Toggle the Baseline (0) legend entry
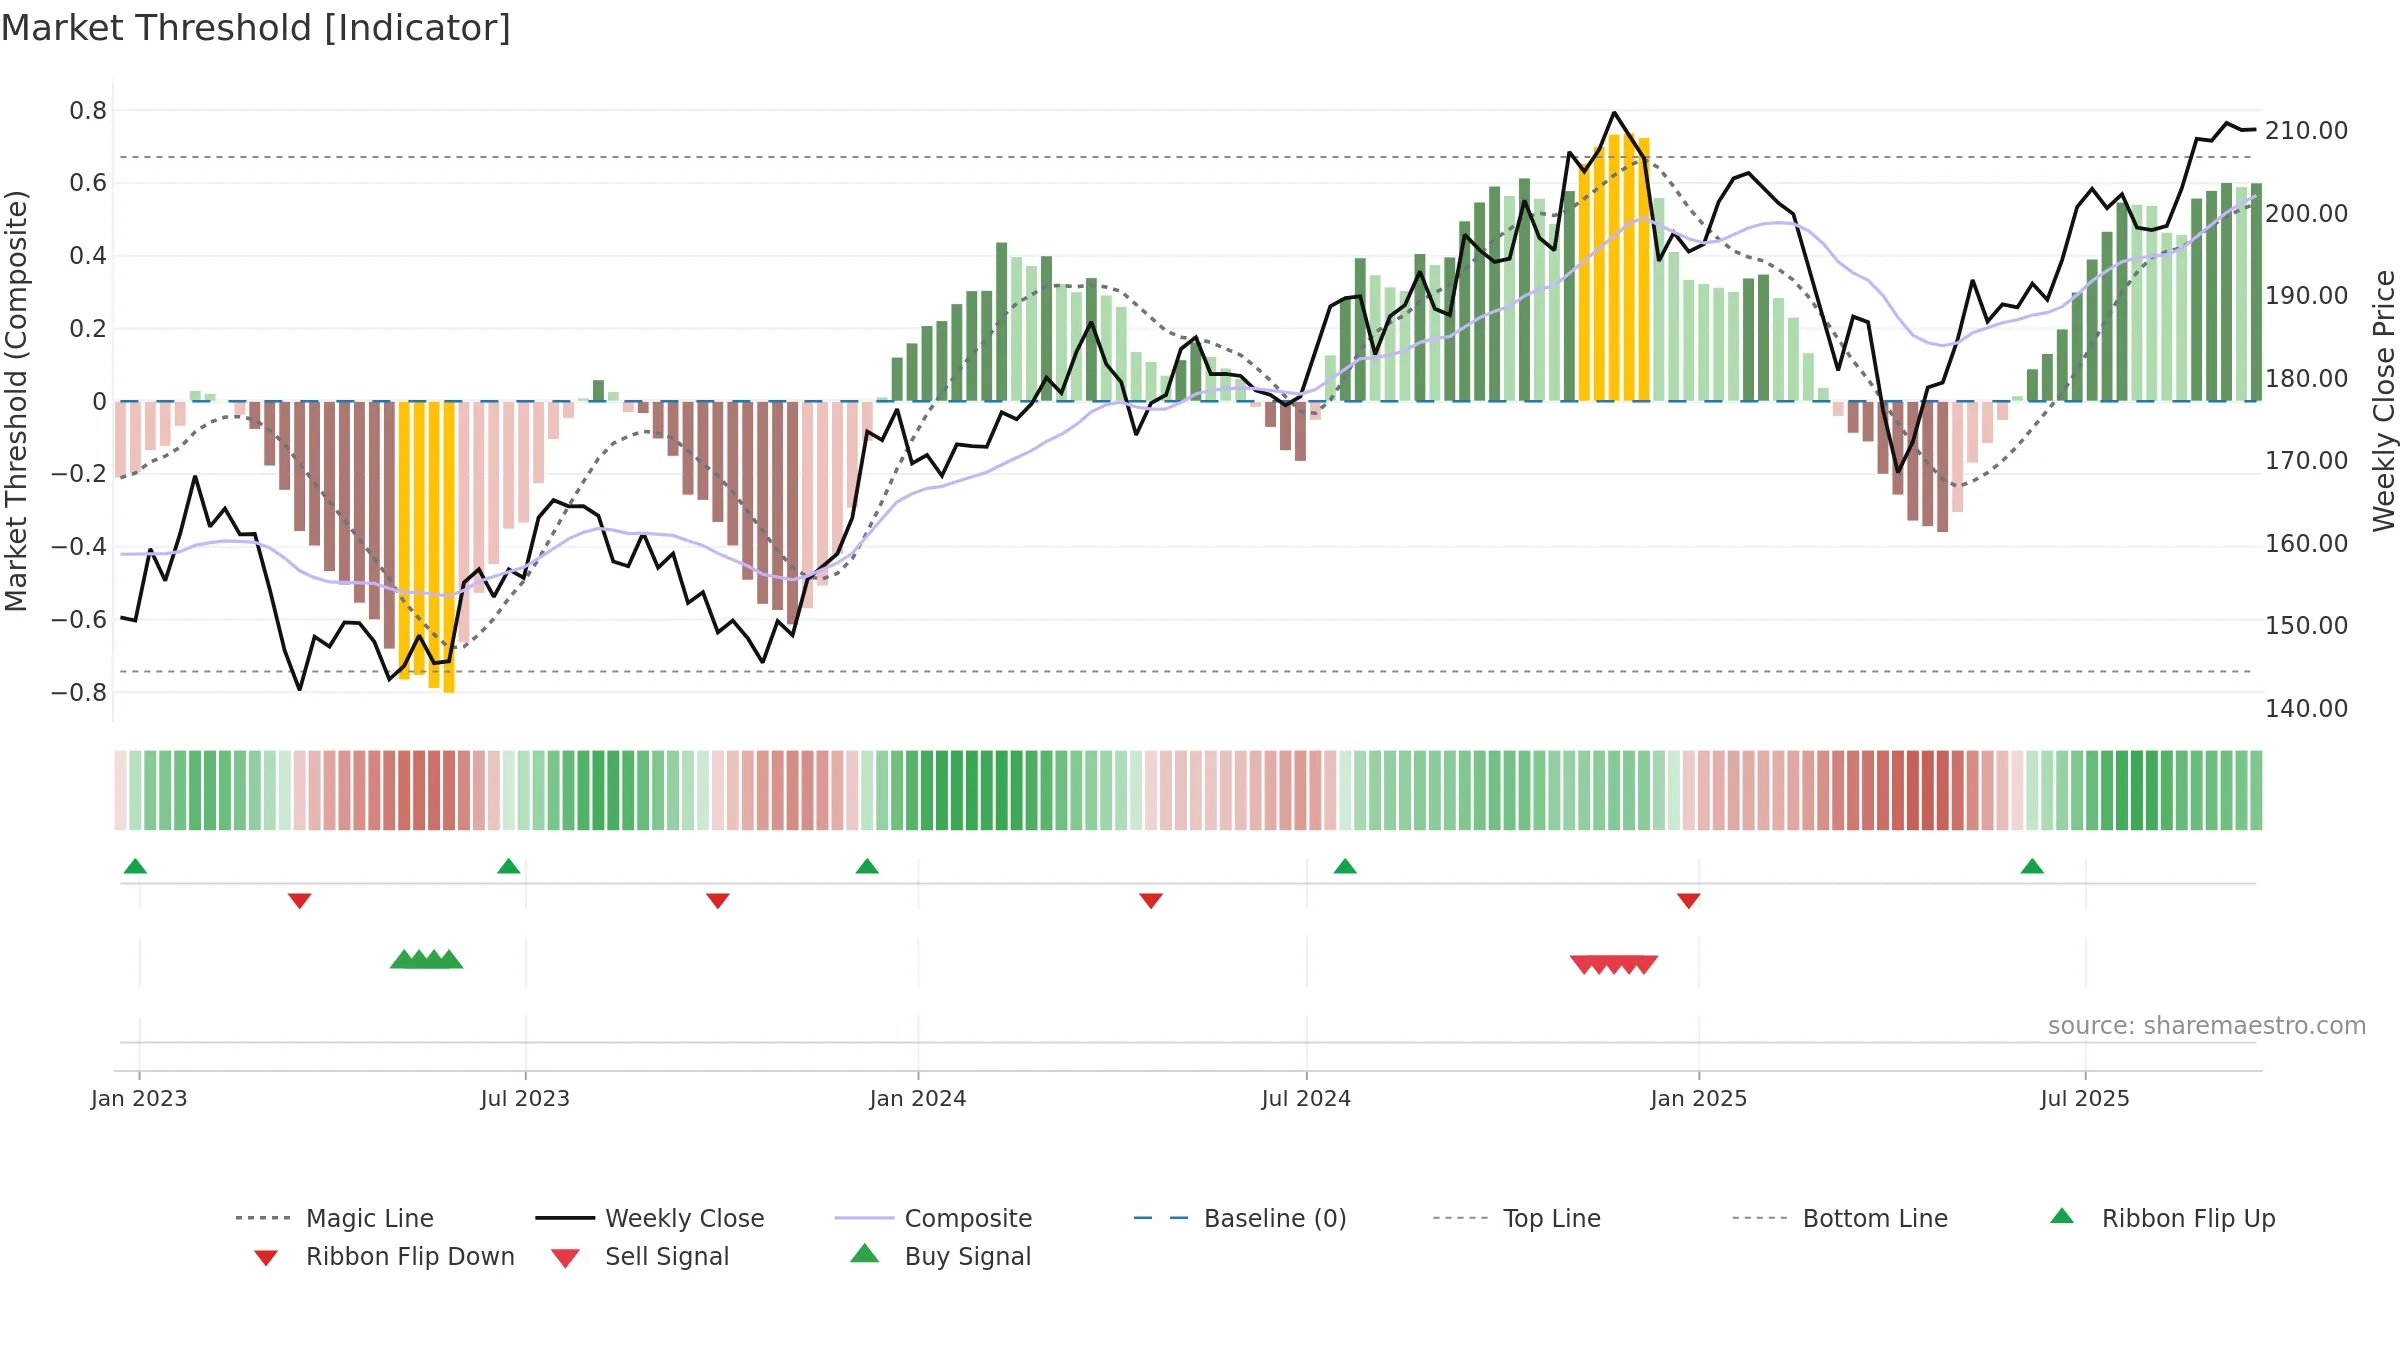Viewport: 2400px width, 1350px height. point(1240,1218)
